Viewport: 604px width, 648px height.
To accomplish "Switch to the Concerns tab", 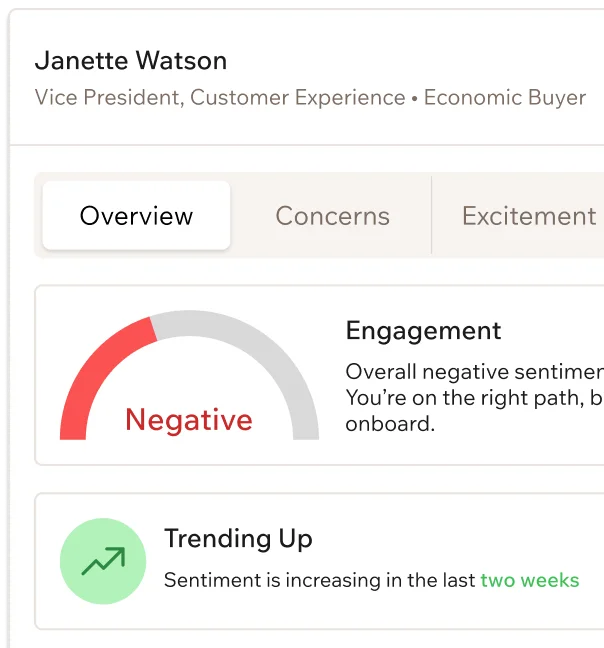I will tap(333, 215).
